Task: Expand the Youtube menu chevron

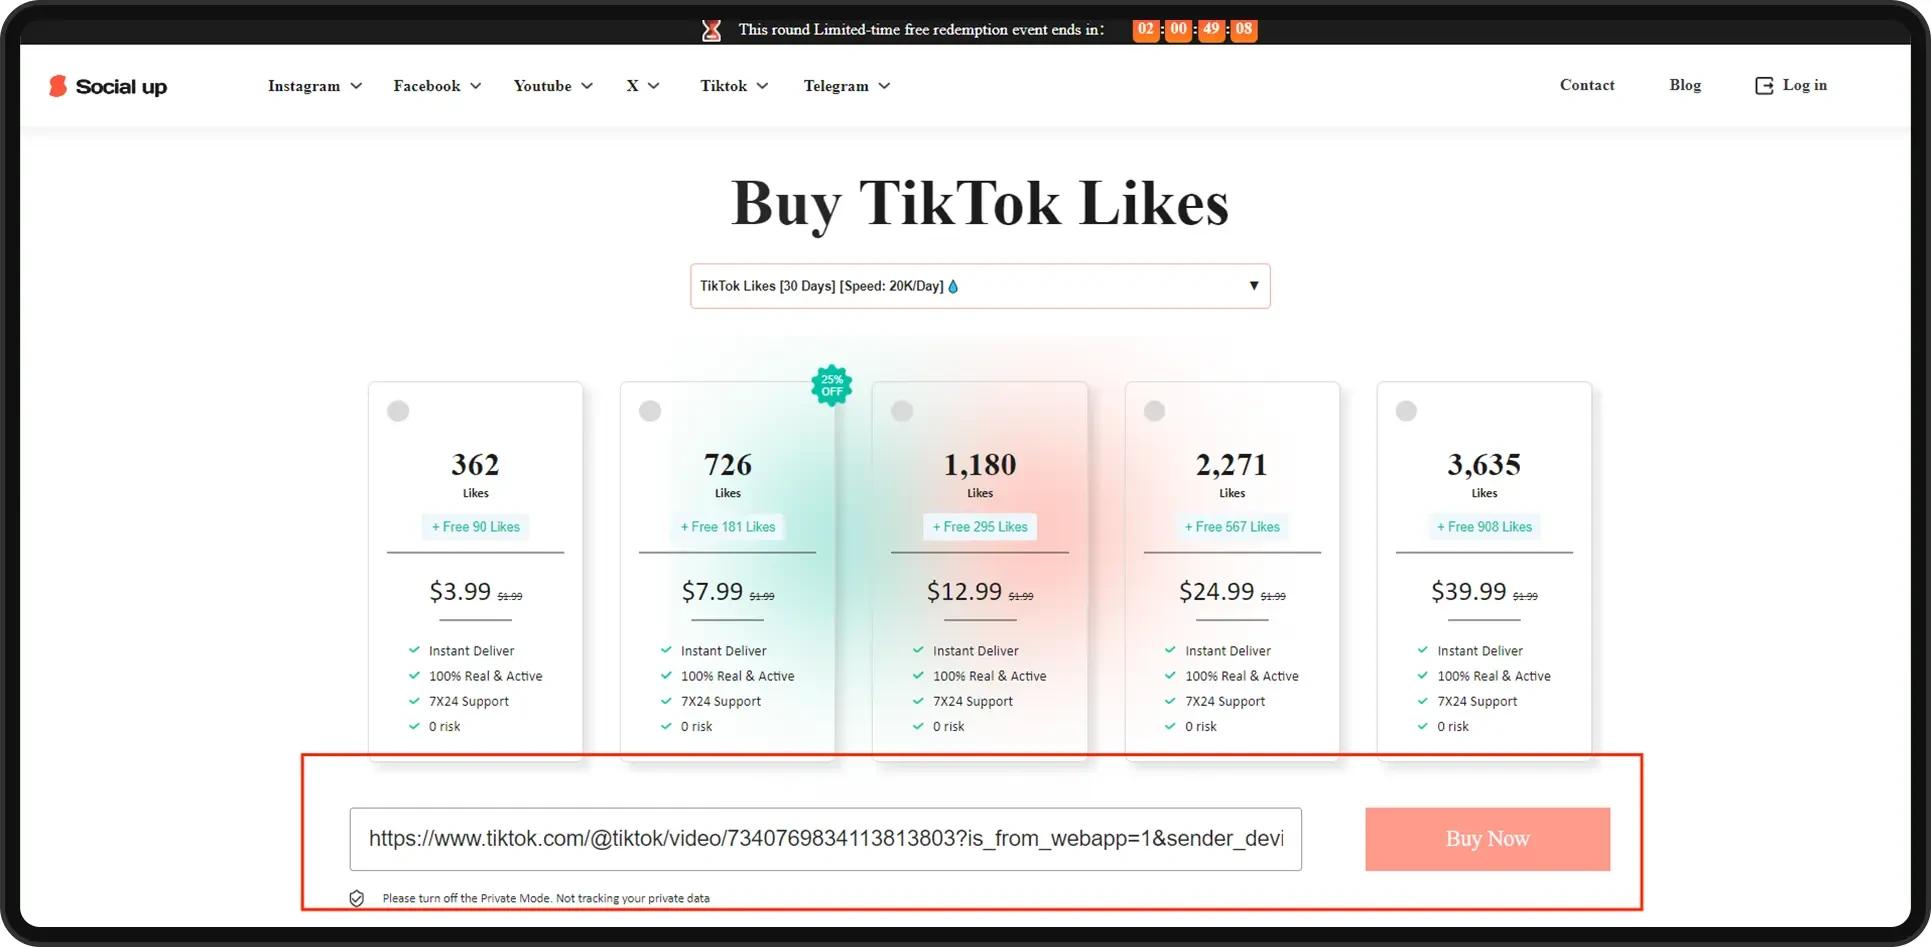Action: pyautogui.click(x=587, y=86)
